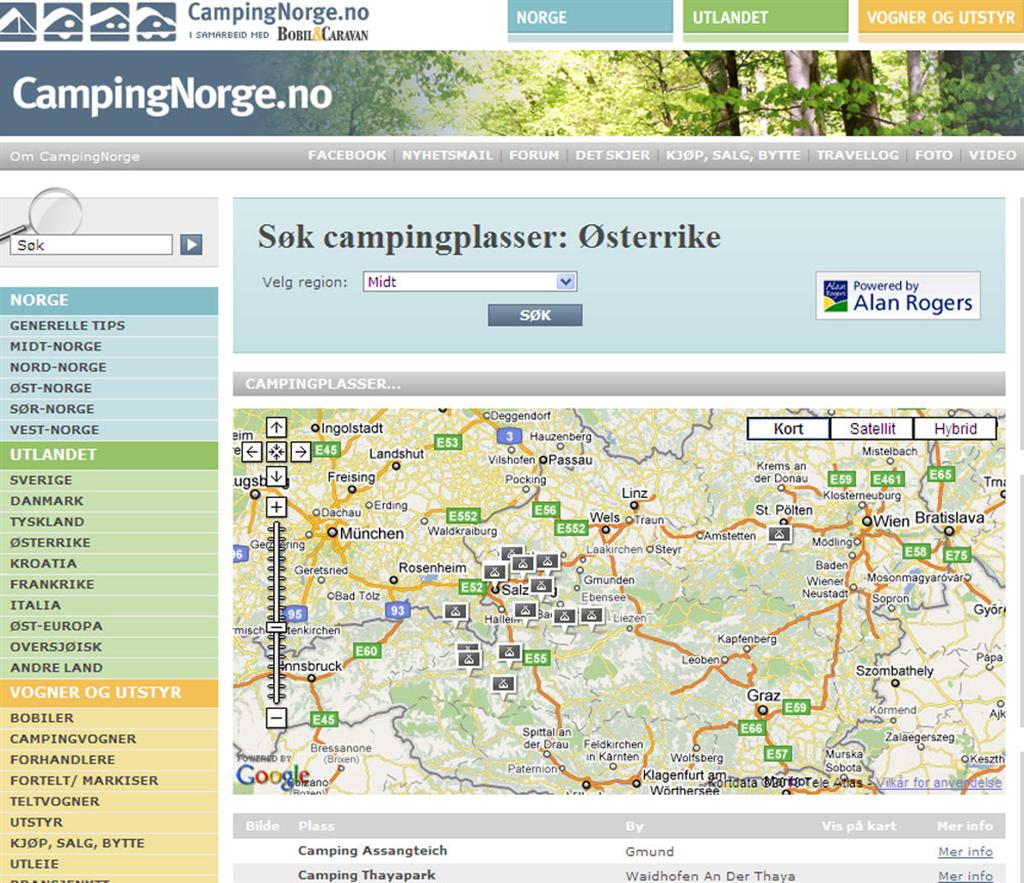Click the map zoom slider handle
This screenshot has width=1024, height=883.
click(x=277, y=627)
